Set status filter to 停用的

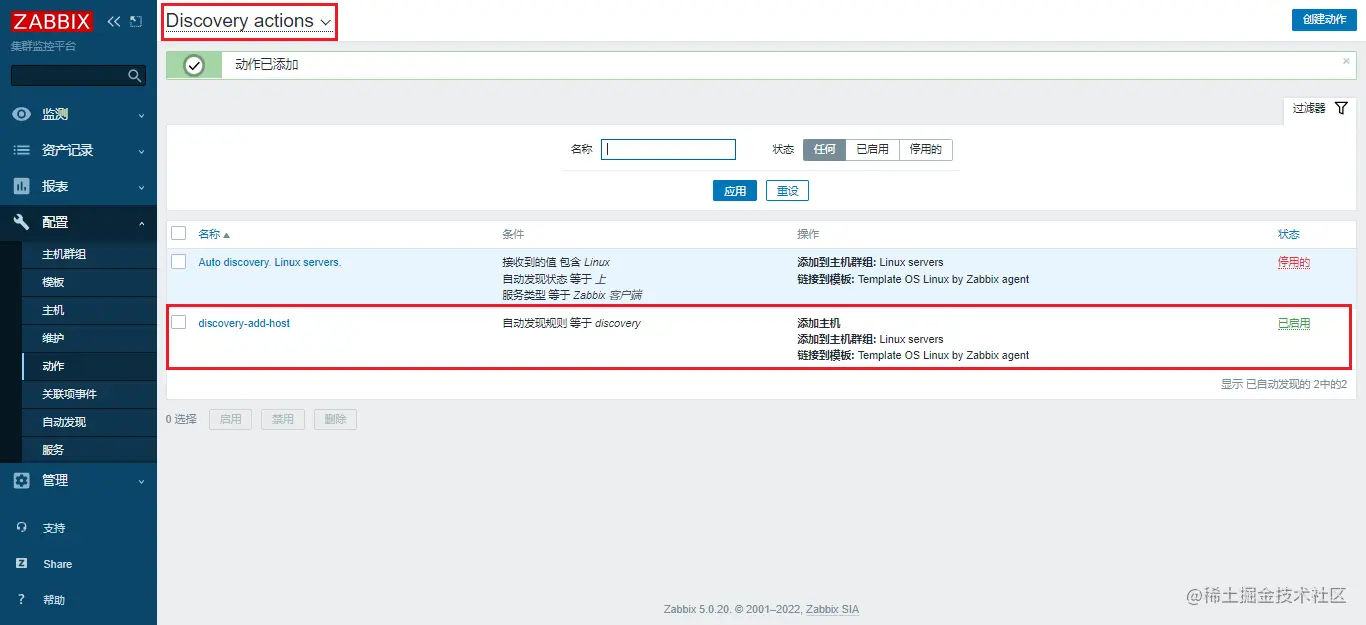point(926,149)
